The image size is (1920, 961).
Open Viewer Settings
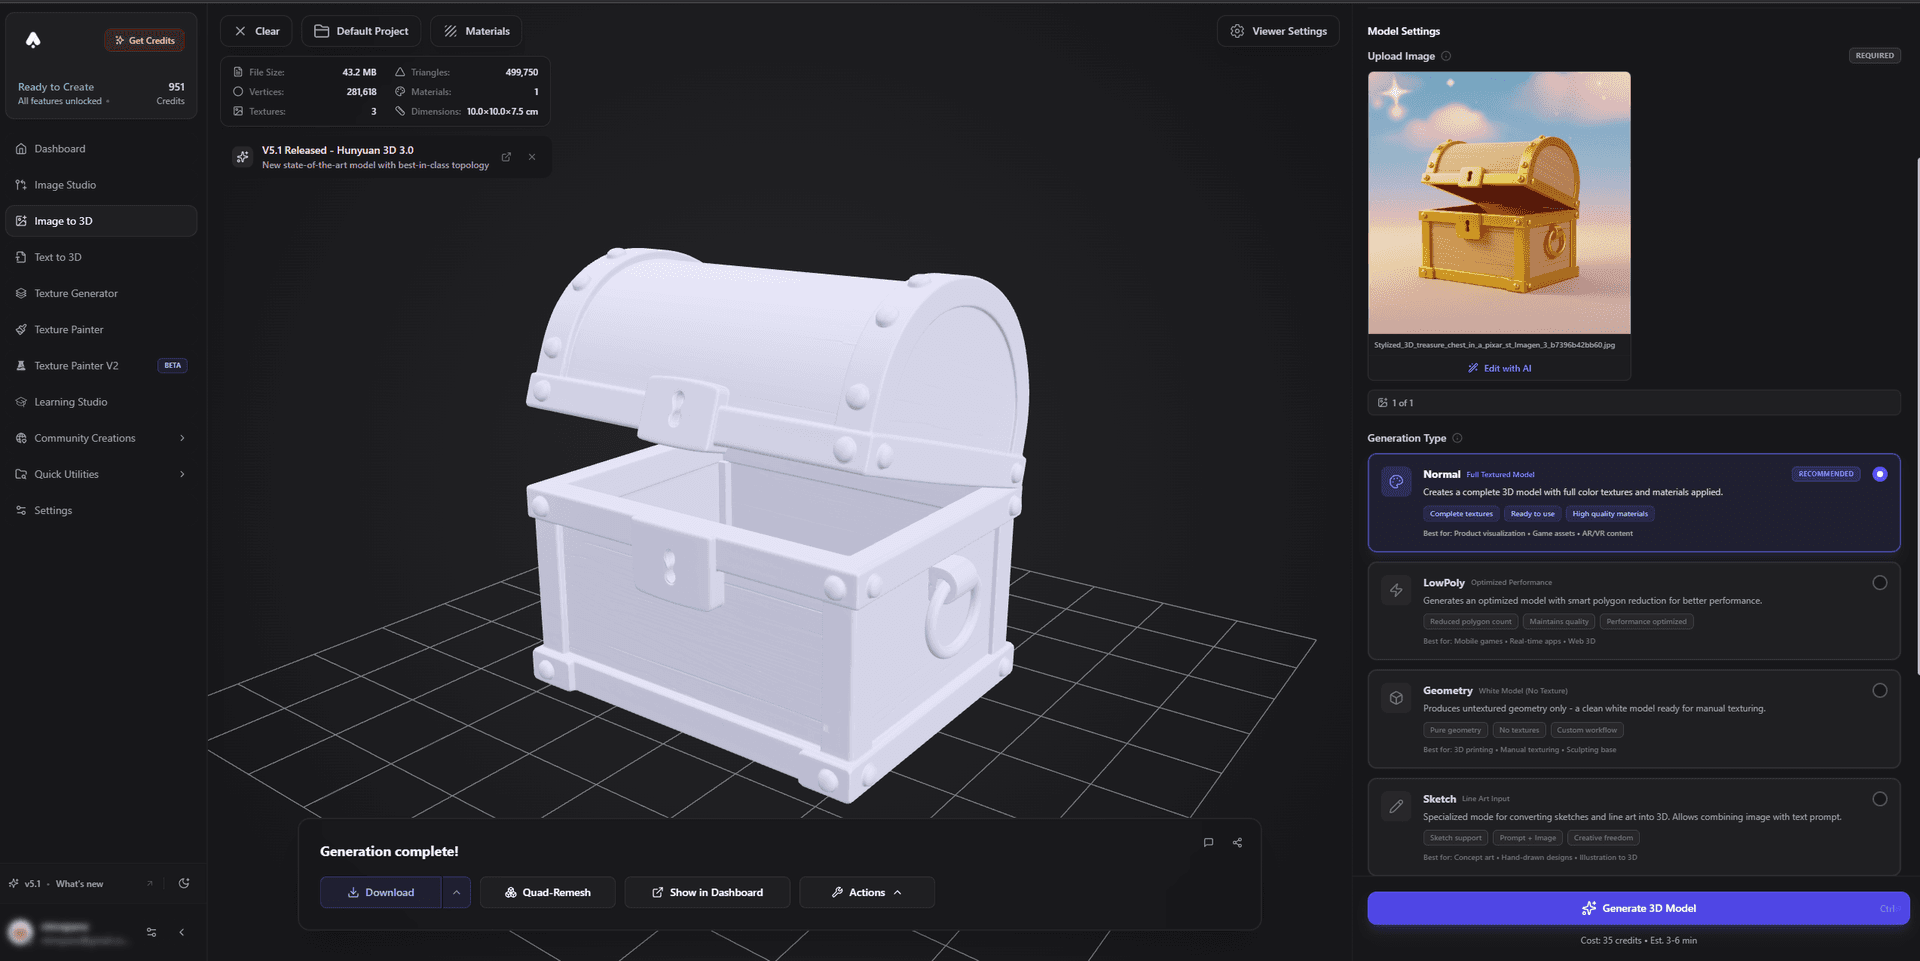pyautogui.click(x=1278, y=31)
